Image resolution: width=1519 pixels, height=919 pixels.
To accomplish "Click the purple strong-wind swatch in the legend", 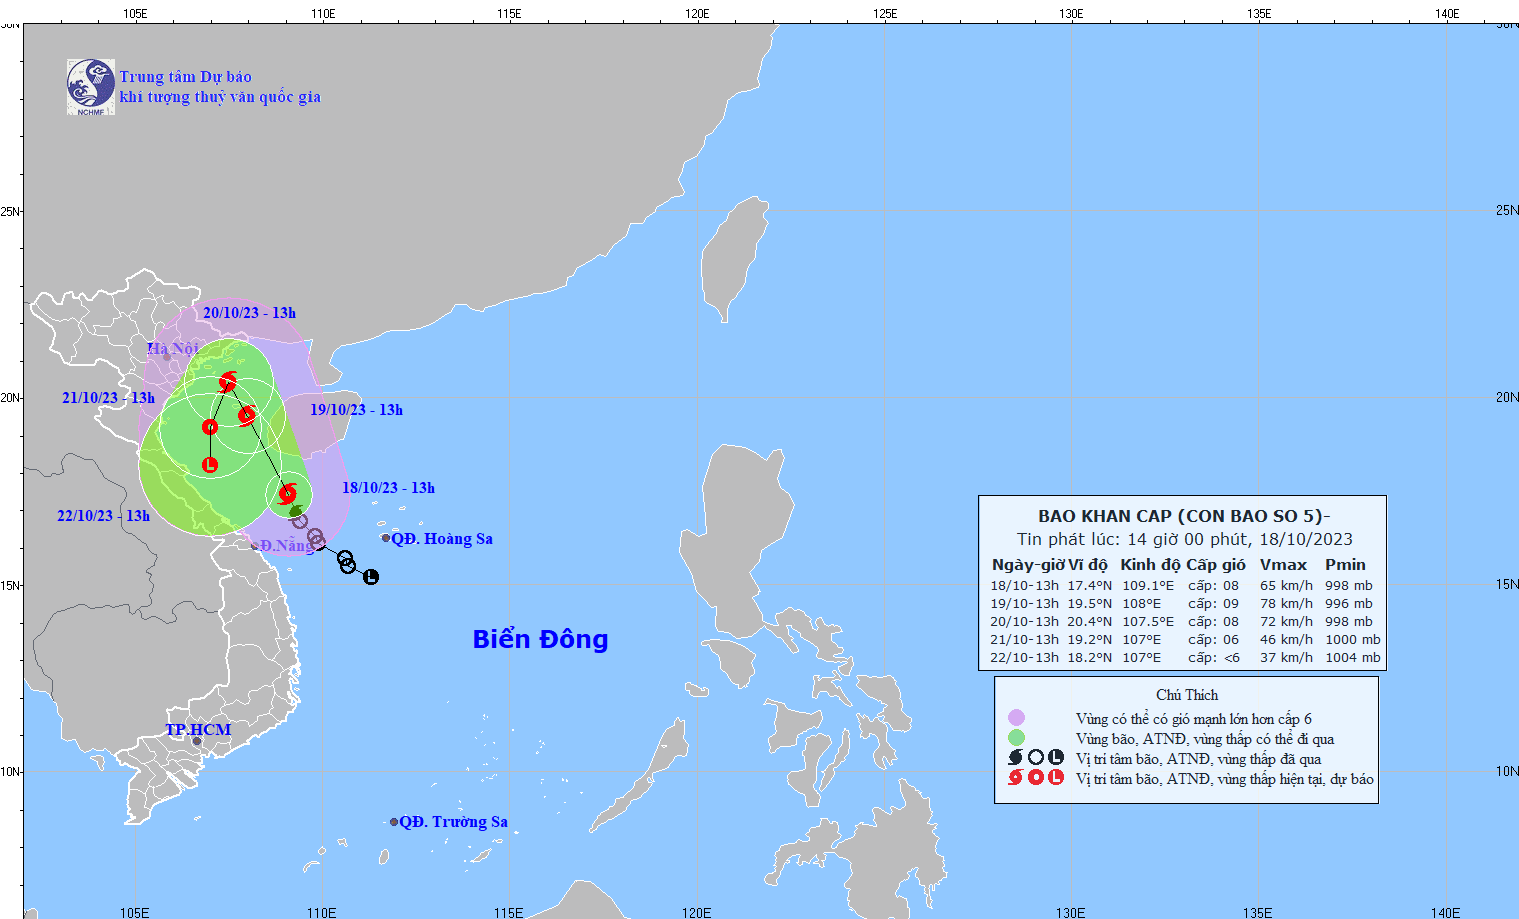I will (1016, 718).
